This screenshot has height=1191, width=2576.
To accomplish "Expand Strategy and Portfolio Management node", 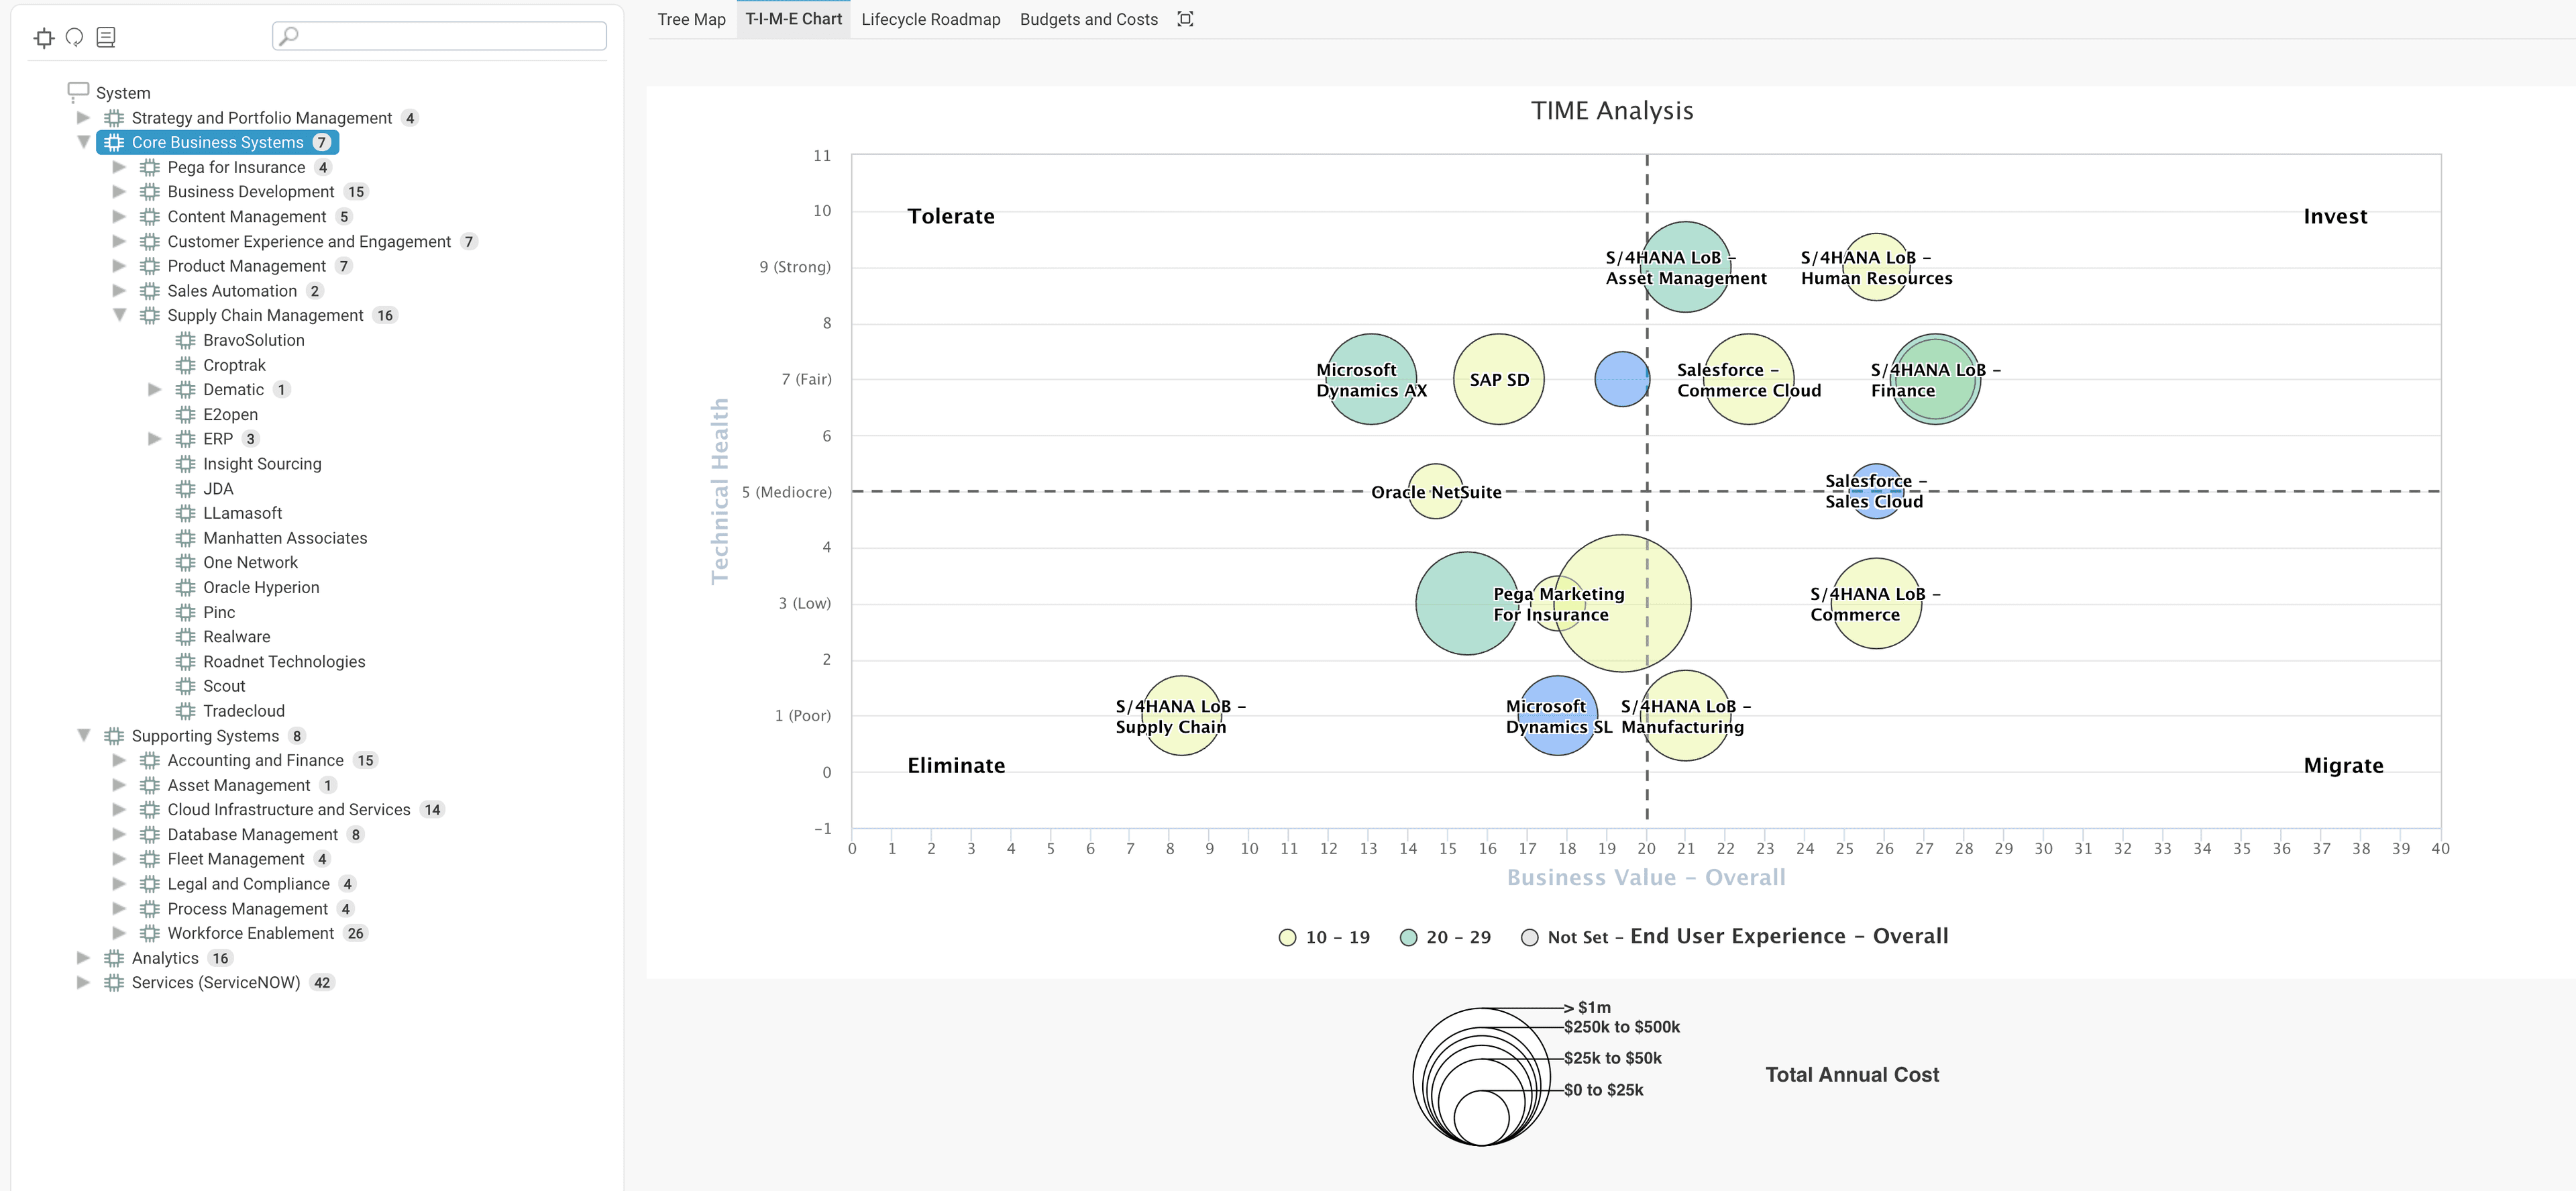I will tap(84, 117).
